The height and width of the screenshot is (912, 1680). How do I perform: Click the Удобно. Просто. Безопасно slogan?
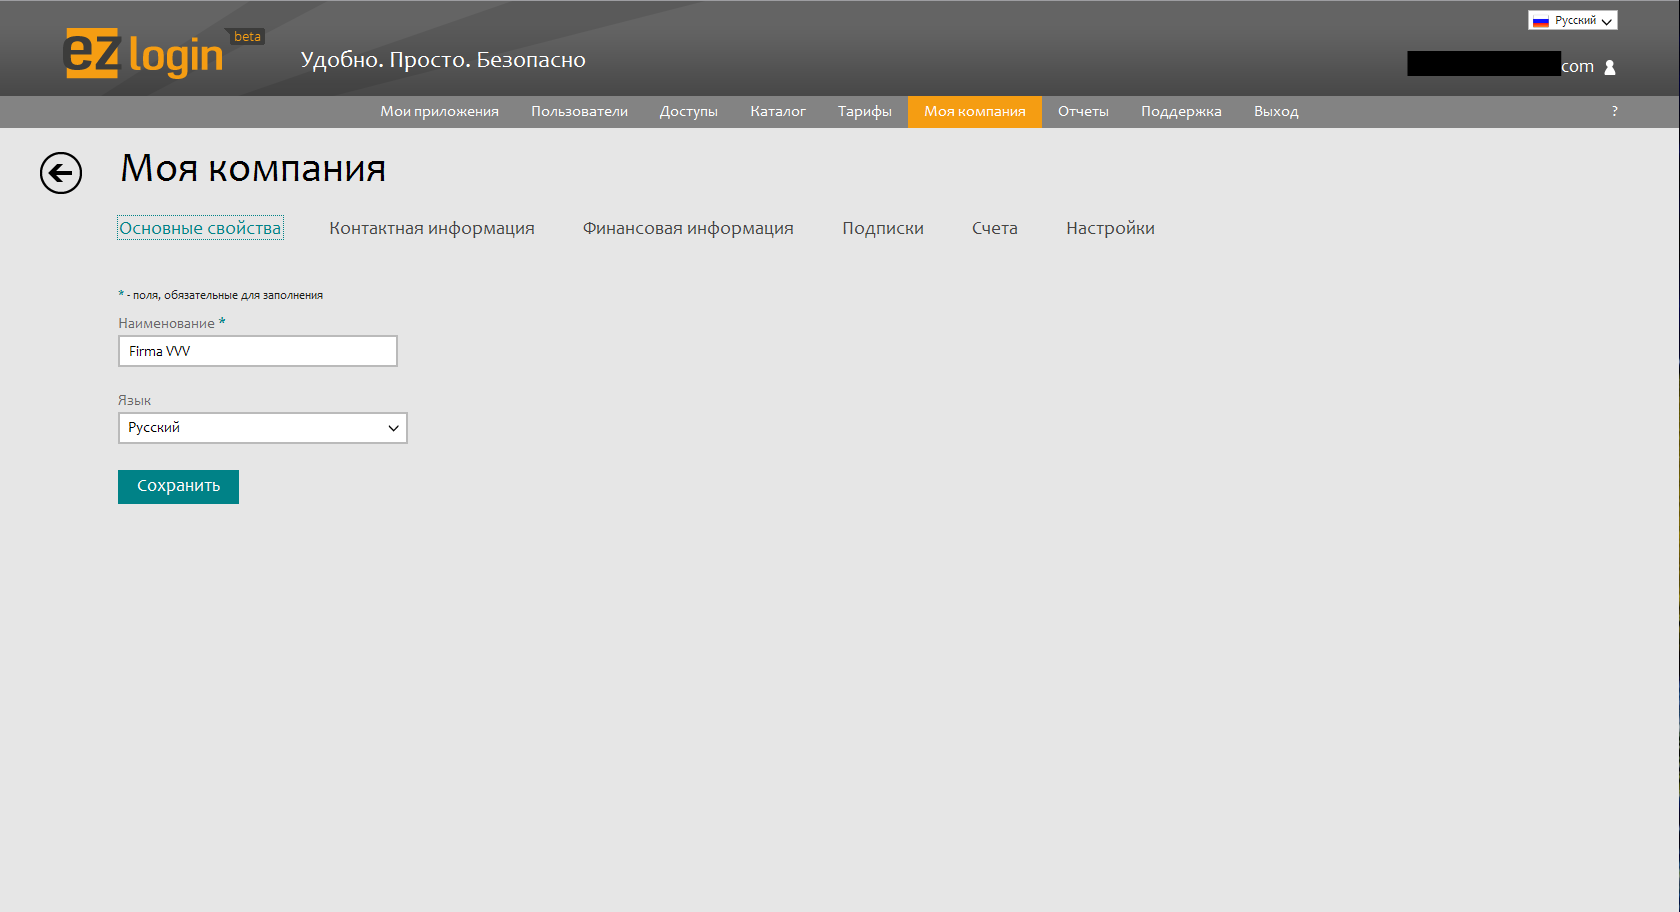(x=443, y=60)
